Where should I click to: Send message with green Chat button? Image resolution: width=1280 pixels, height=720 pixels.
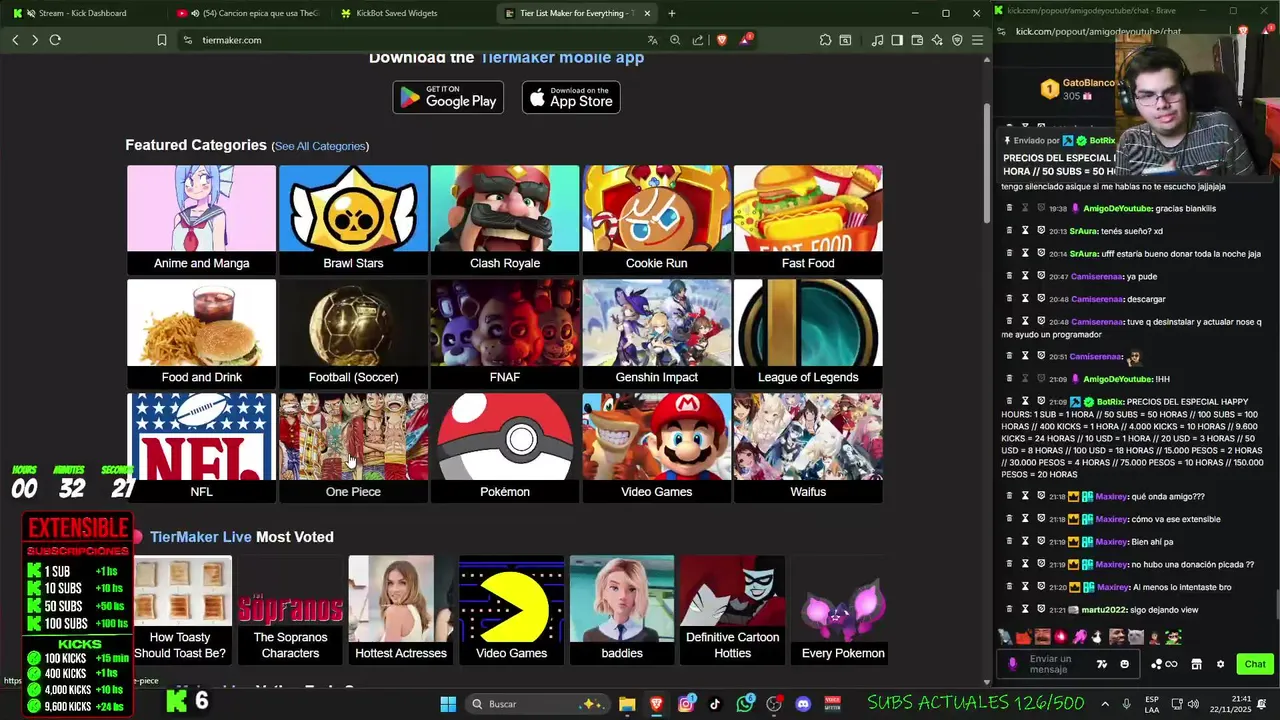(x=1255, y=664)
